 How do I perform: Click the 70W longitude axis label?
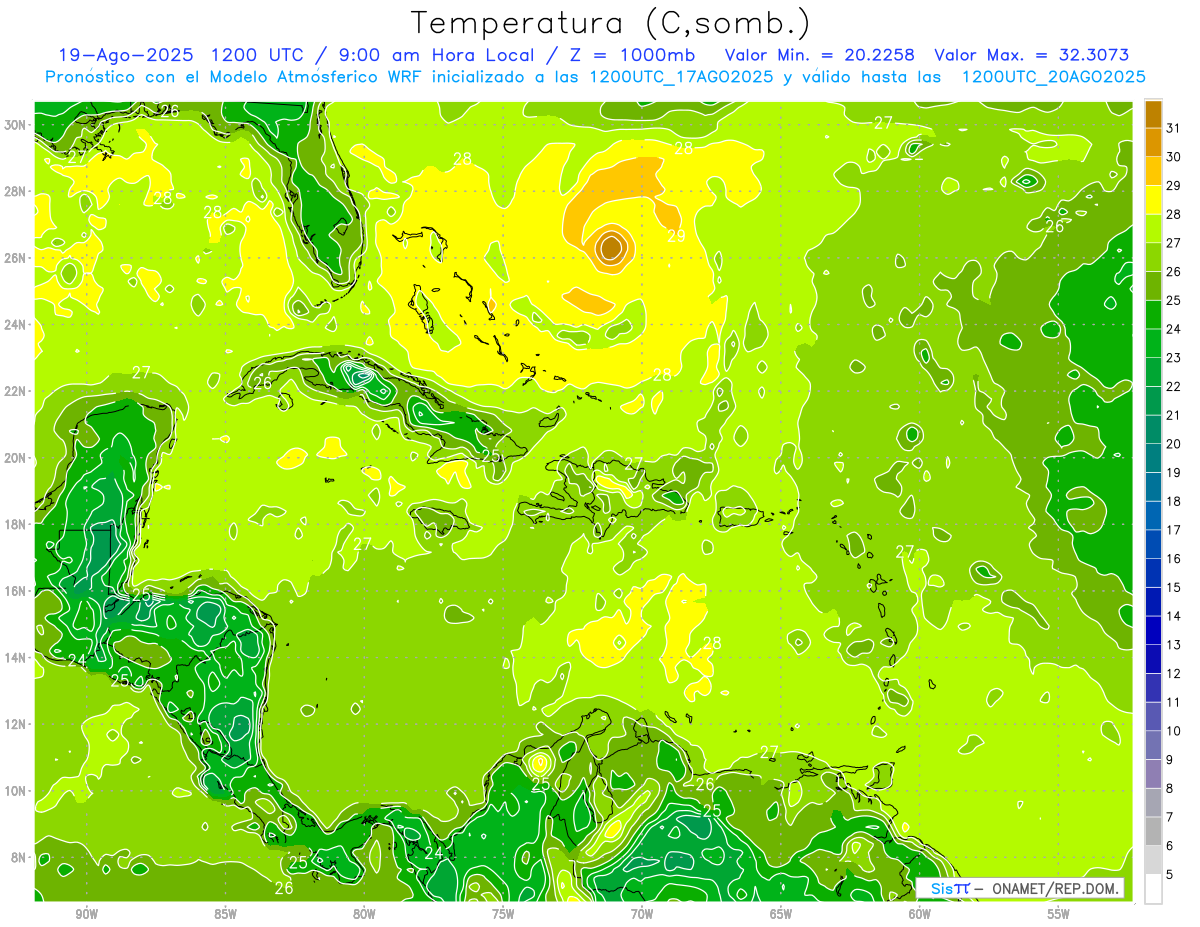coord(642,914)
